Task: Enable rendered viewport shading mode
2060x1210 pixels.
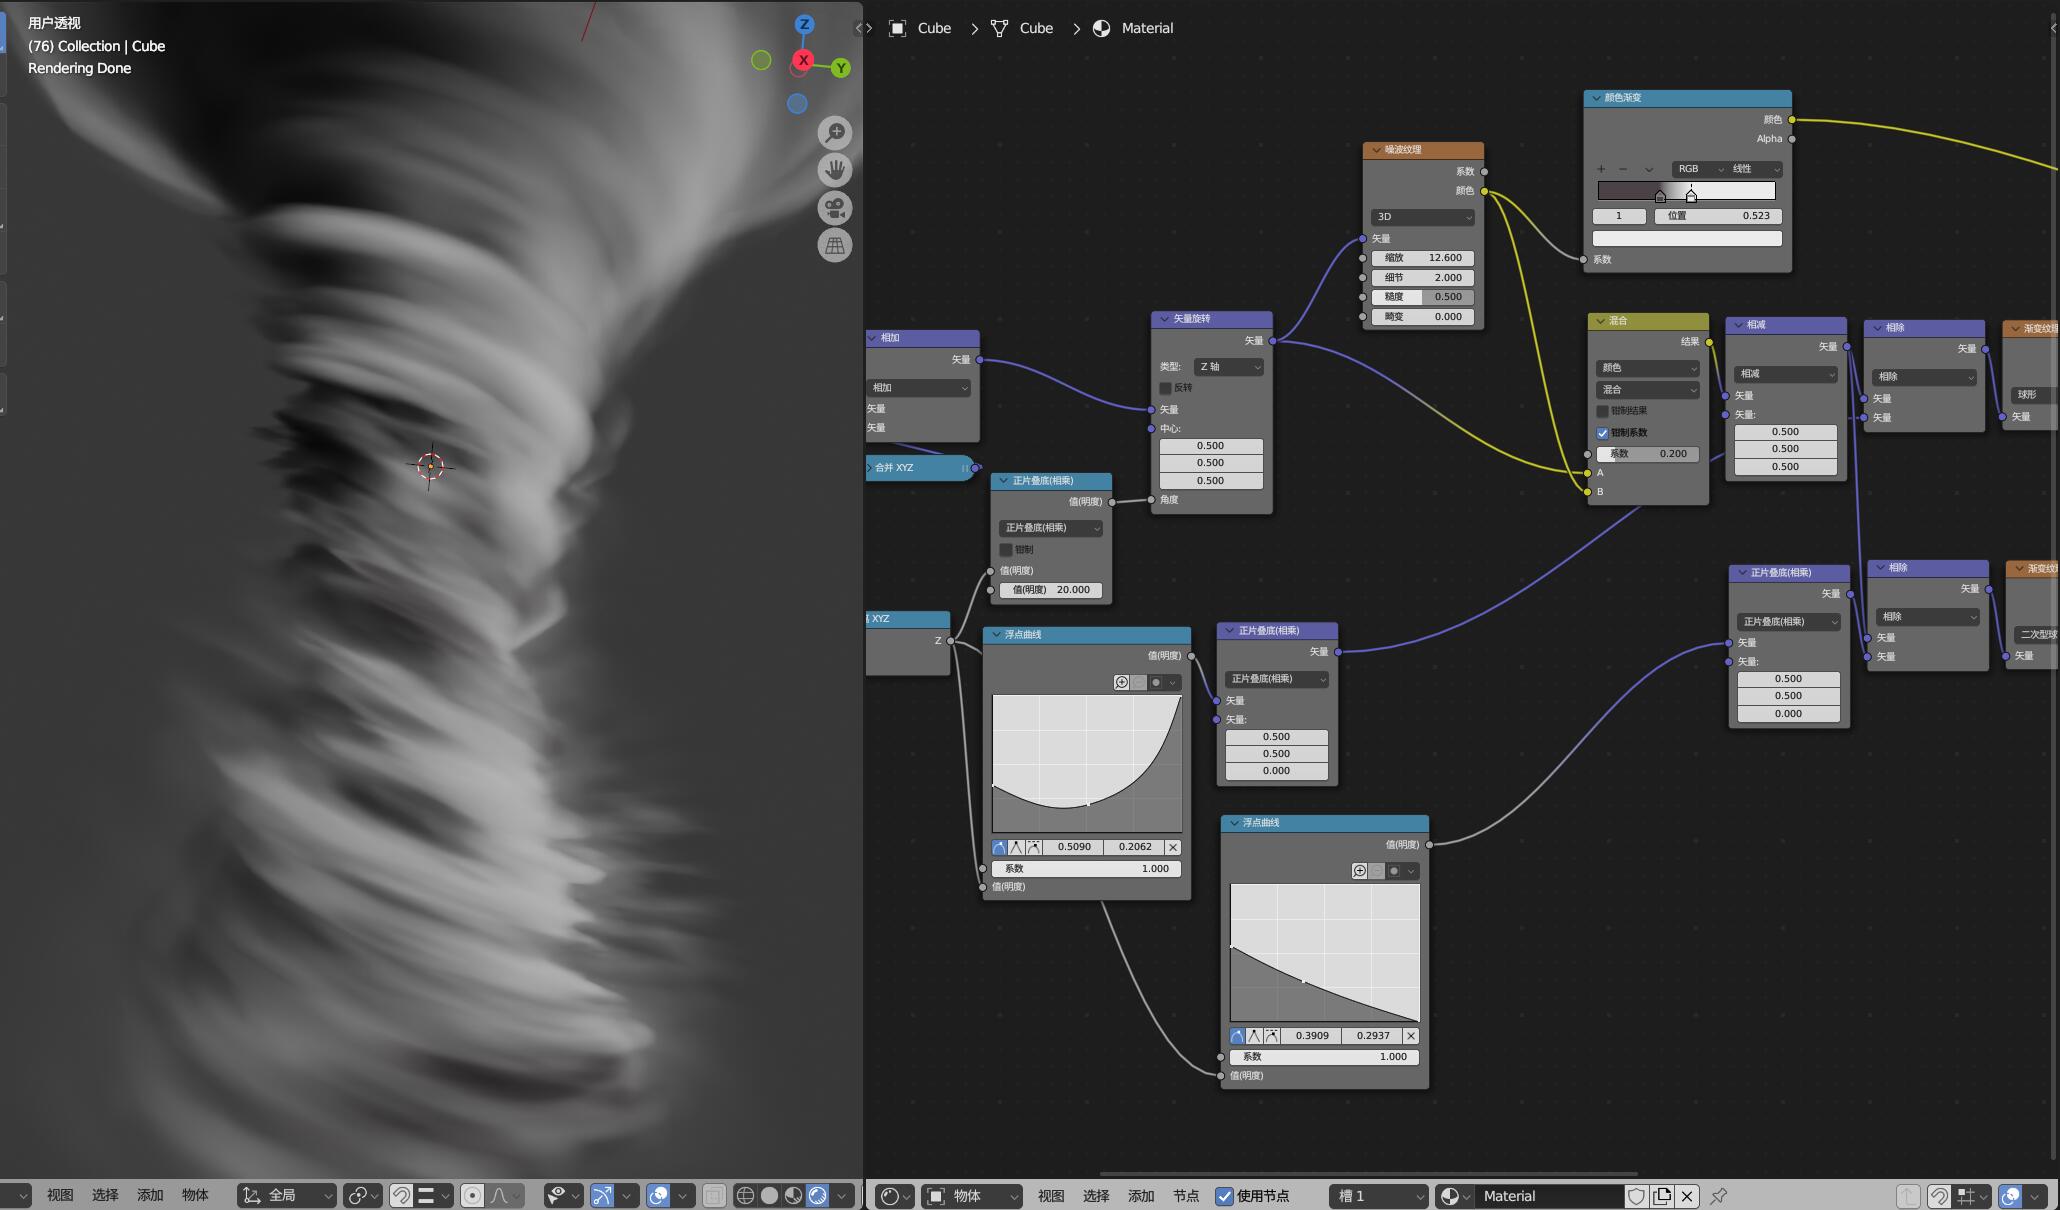Action: [818, 1195]
